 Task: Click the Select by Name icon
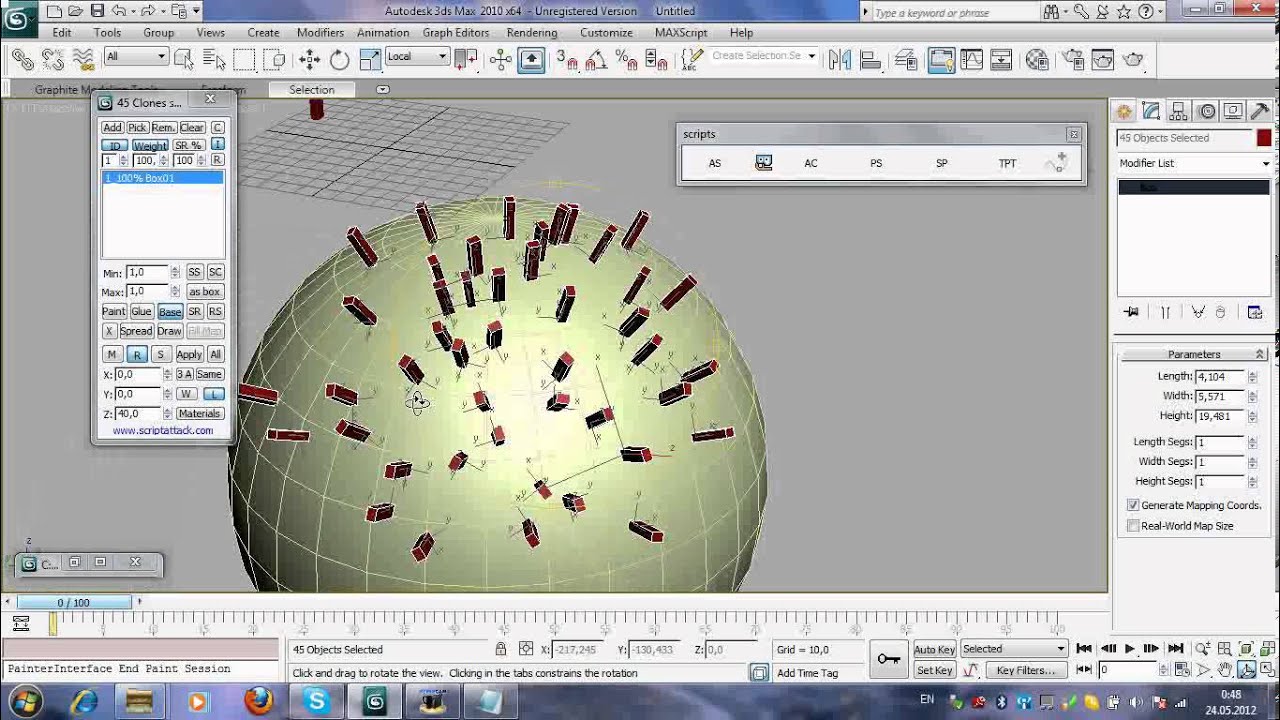(214, 60)
